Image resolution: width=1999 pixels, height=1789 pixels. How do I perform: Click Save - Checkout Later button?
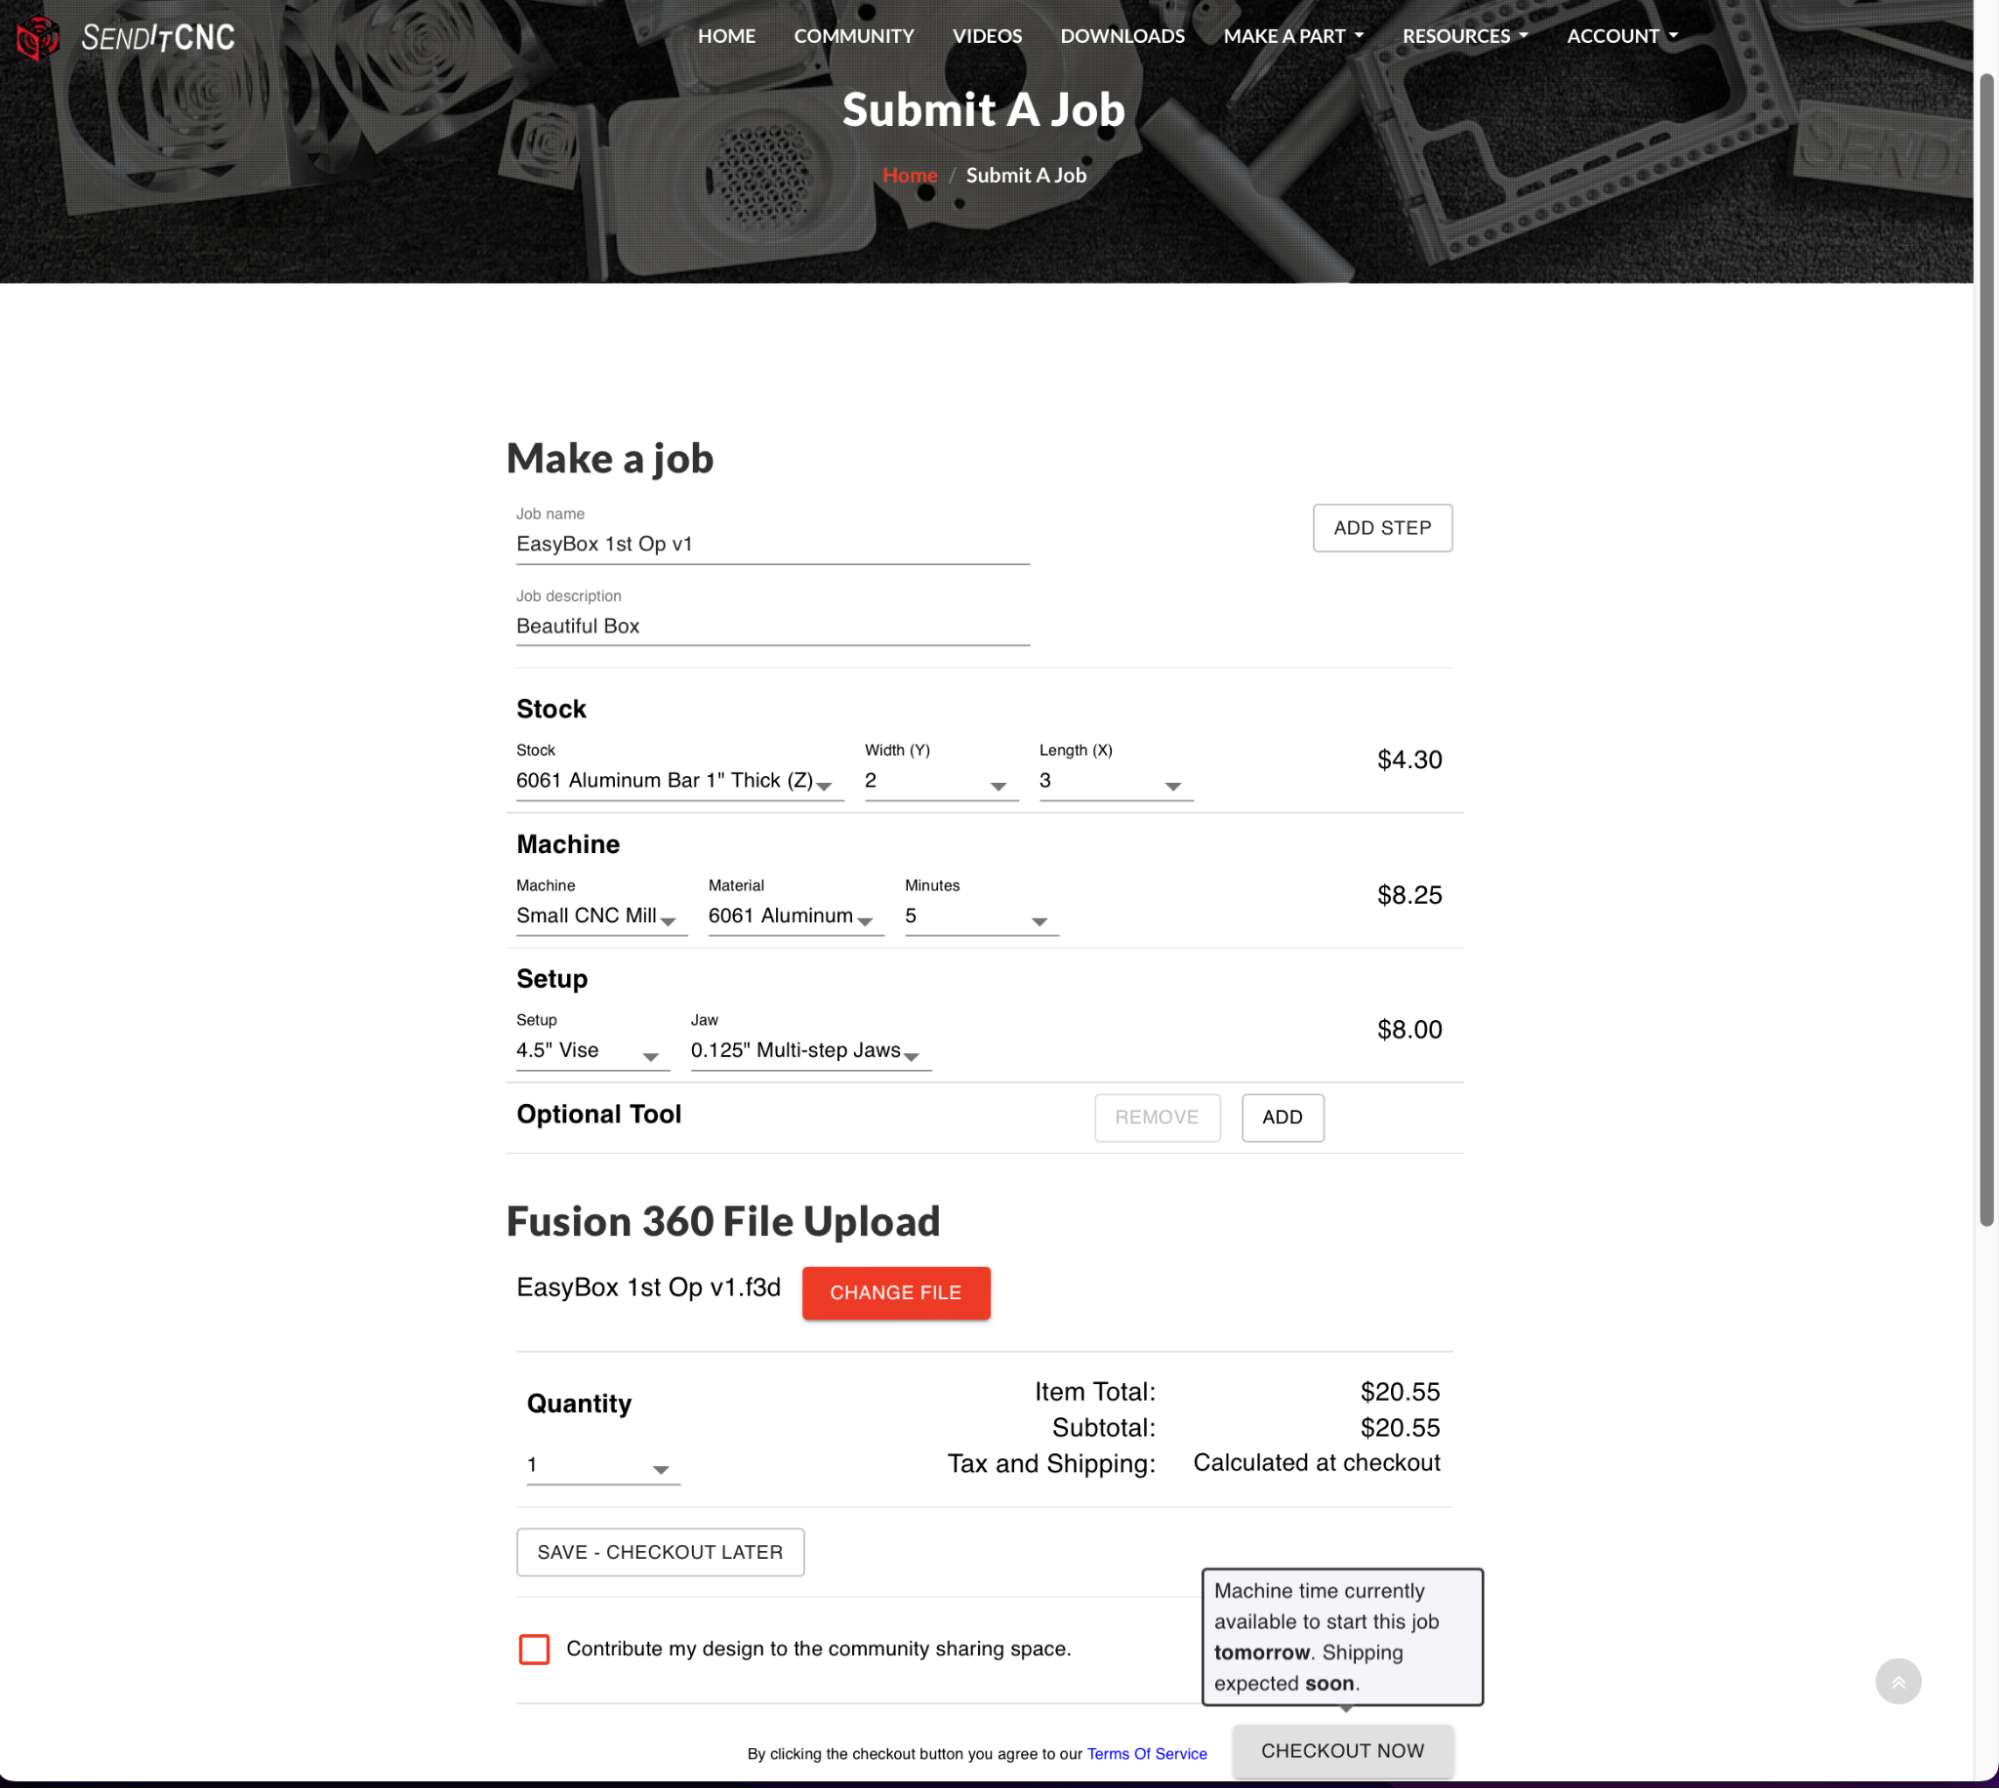point(660,1552)
